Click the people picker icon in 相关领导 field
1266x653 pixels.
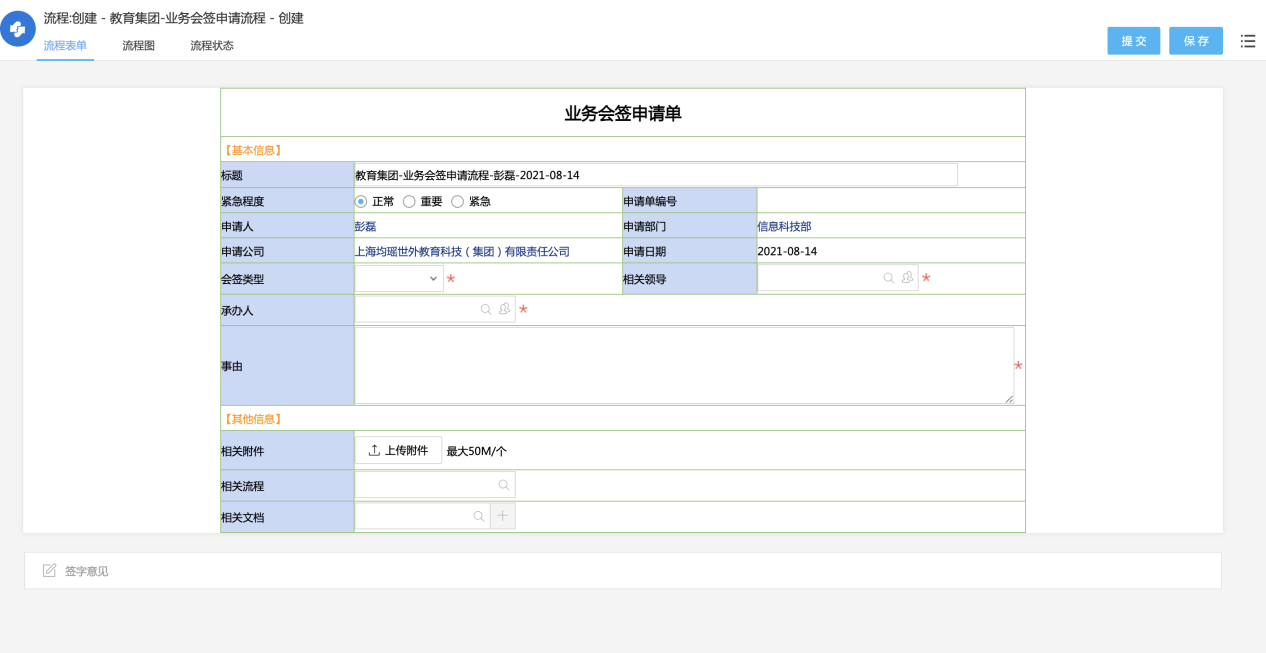pyautogui.click(x=907, y=278)
